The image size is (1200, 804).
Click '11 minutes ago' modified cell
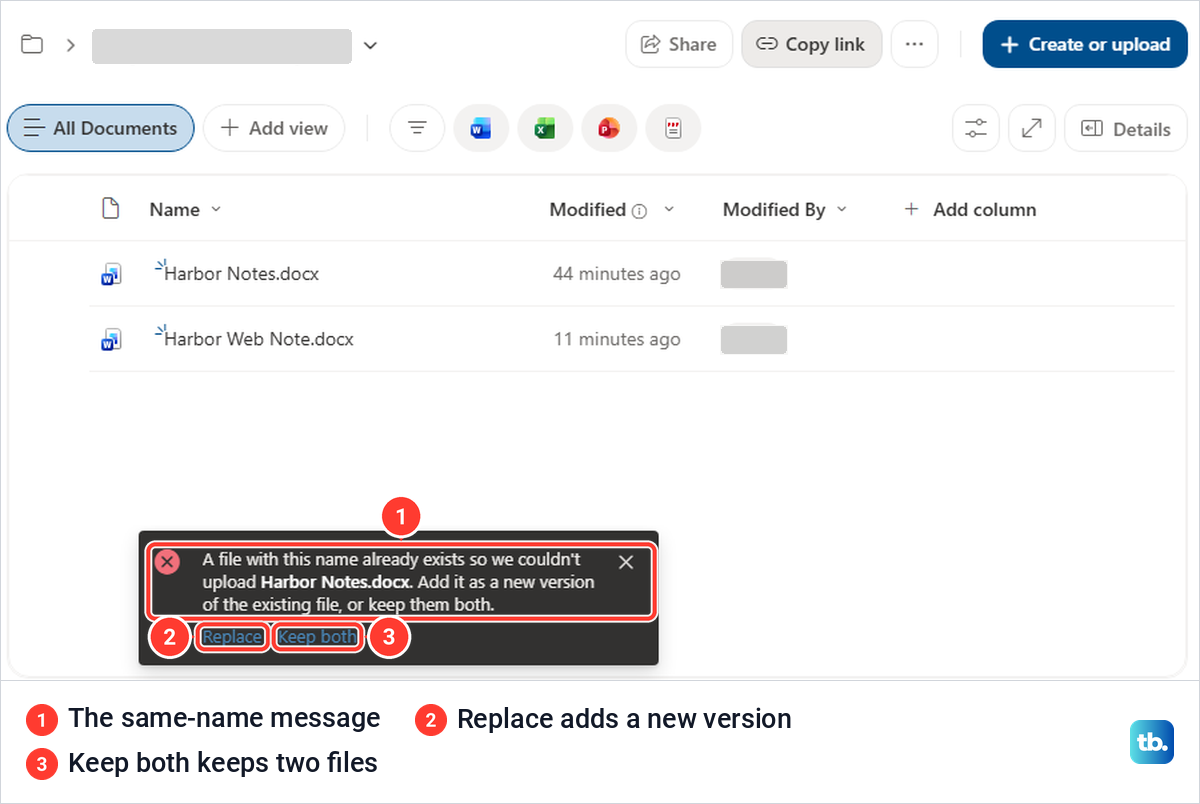[x=617, y=339]
